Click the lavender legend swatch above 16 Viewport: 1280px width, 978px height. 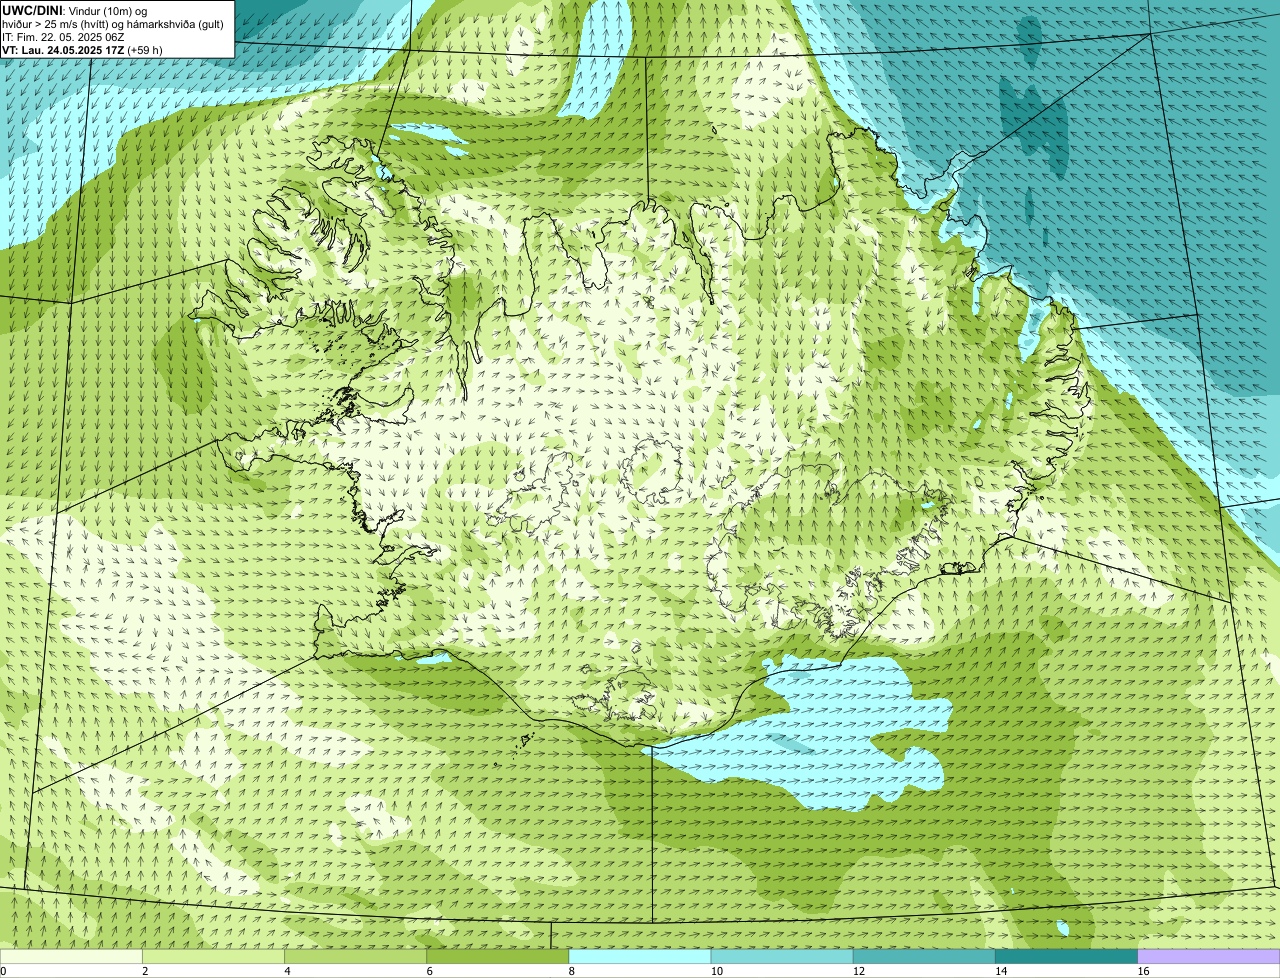tap(1209, 956)
